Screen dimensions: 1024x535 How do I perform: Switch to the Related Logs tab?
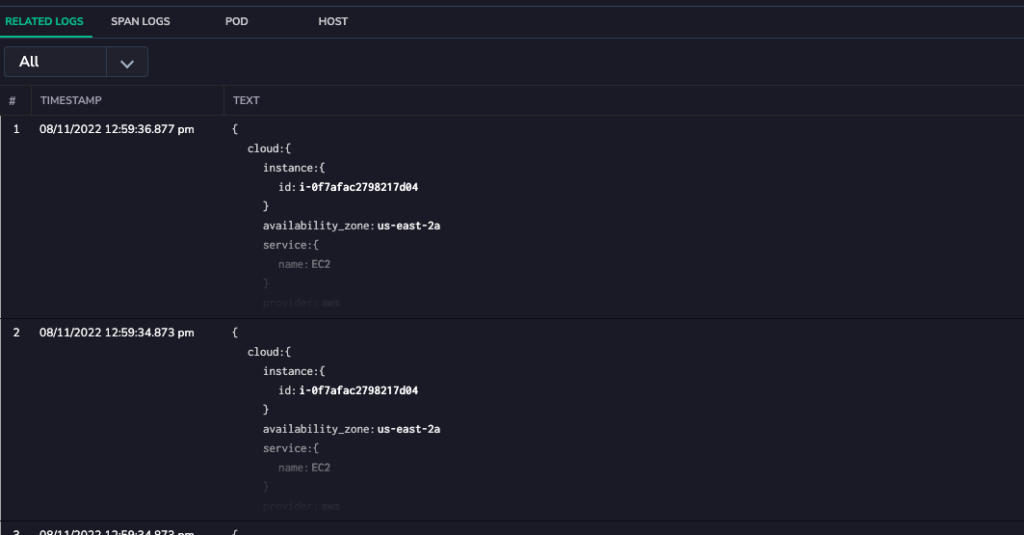[x=44, y=22]
